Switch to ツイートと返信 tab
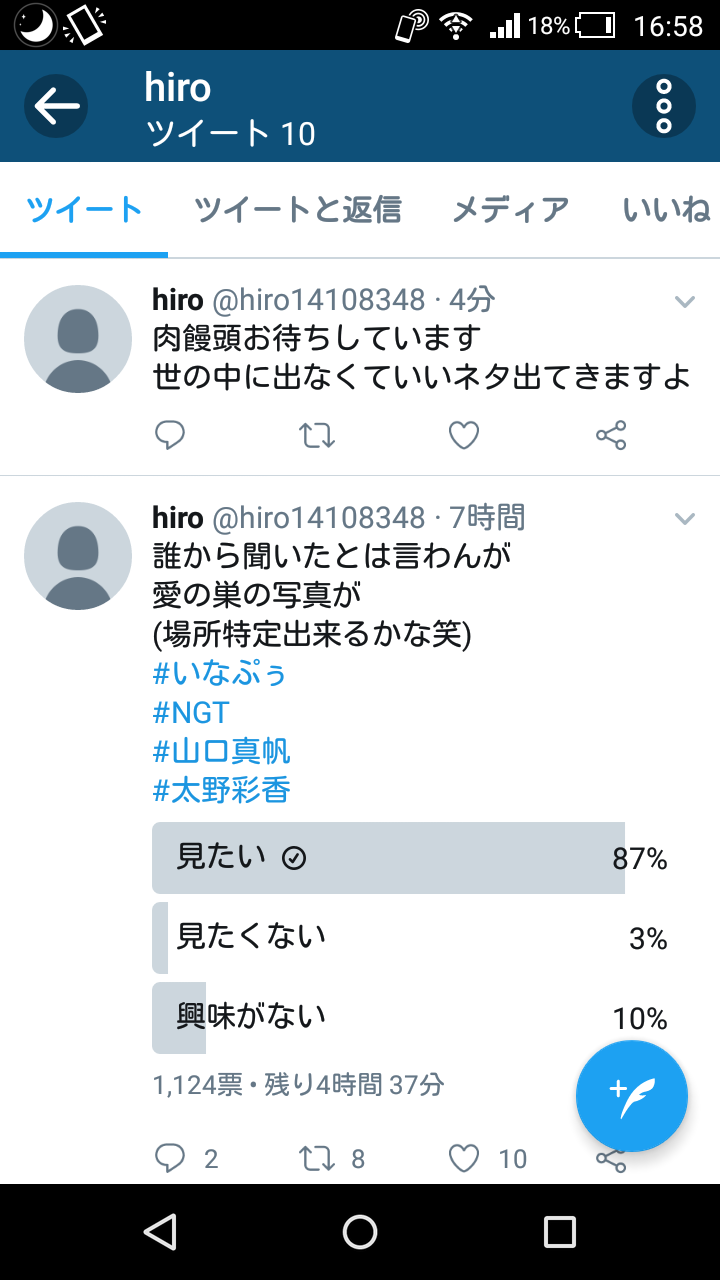Viewport: 720px width, 1280px height. pos(298,210)
